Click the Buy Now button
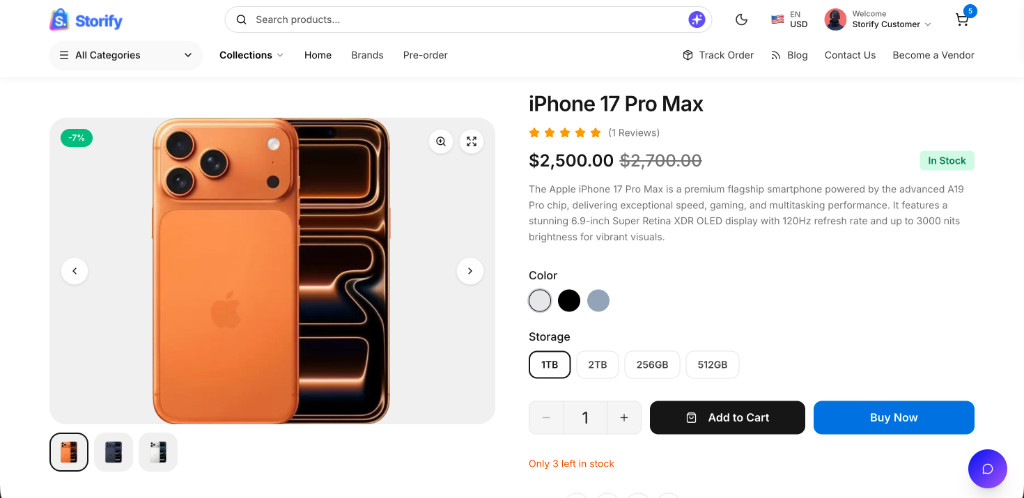This screenshot has height=498, width=1024. click(894, 418)
